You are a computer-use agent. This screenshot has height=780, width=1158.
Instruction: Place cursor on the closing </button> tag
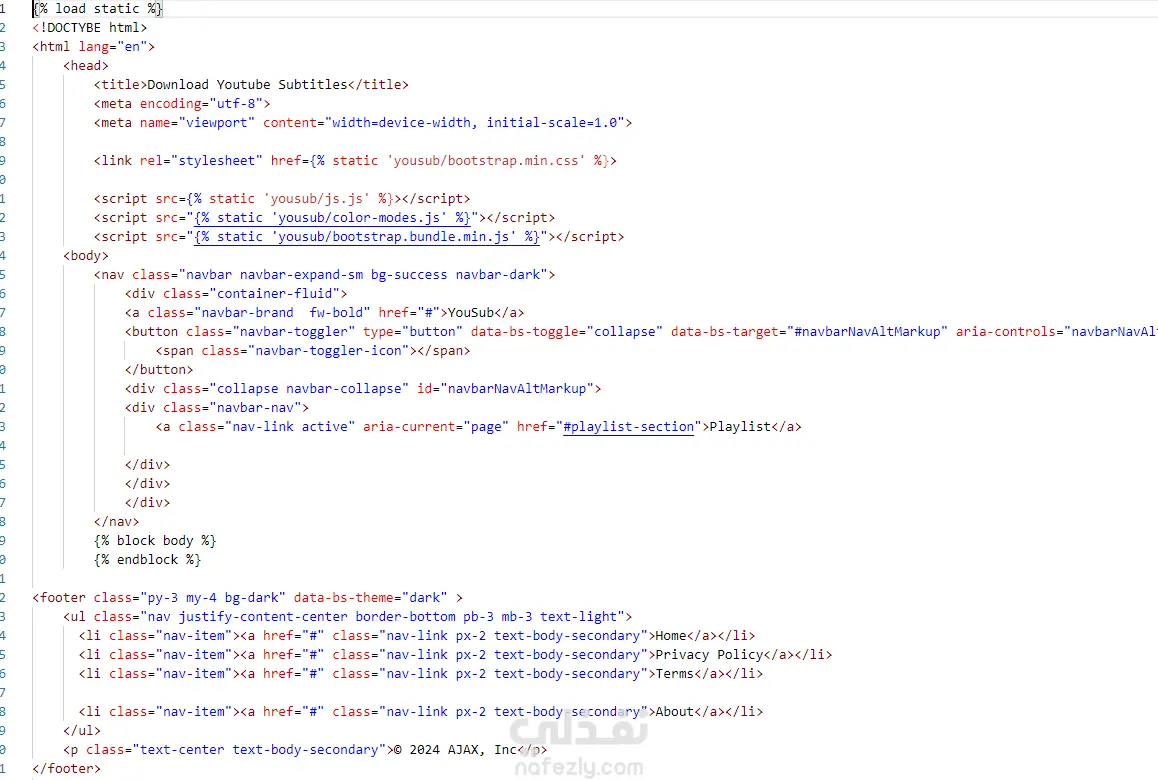click(159, 370)
